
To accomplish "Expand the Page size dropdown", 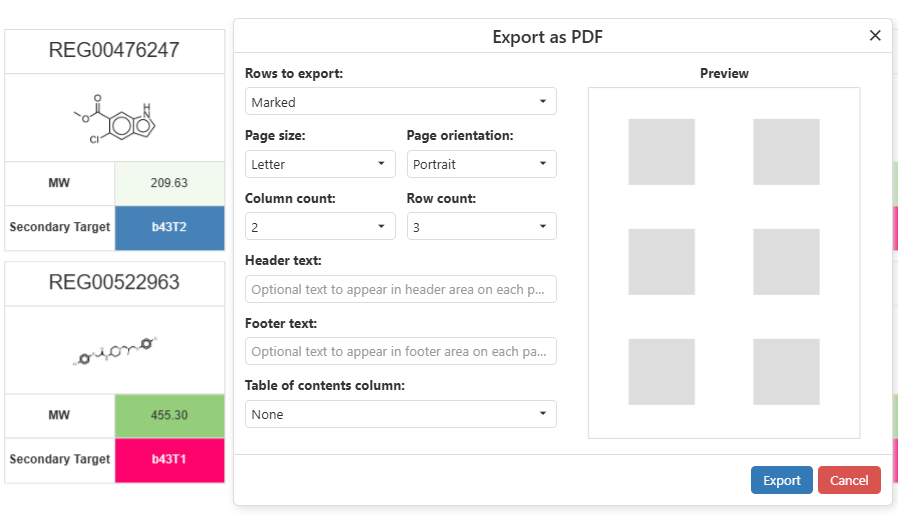I will tap(320, 164).
